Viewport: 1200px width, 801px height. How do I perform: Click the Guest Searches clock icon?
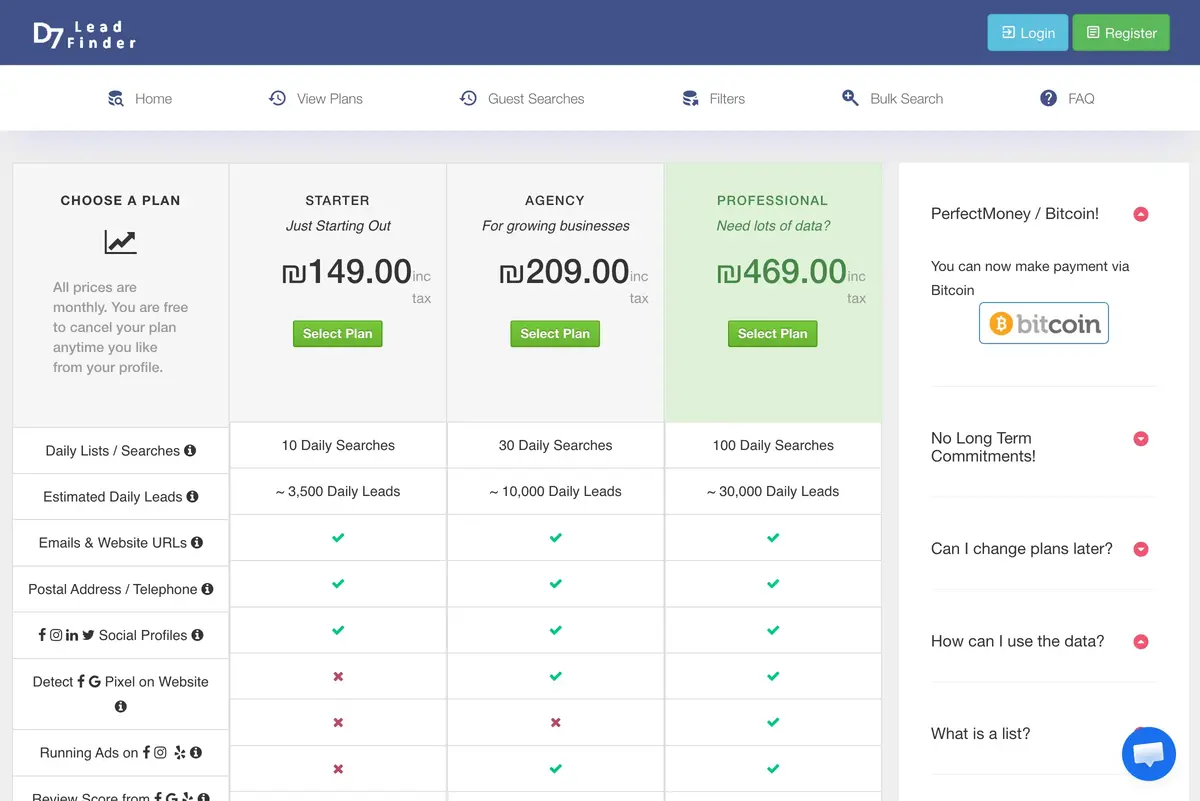pos(468,98)
